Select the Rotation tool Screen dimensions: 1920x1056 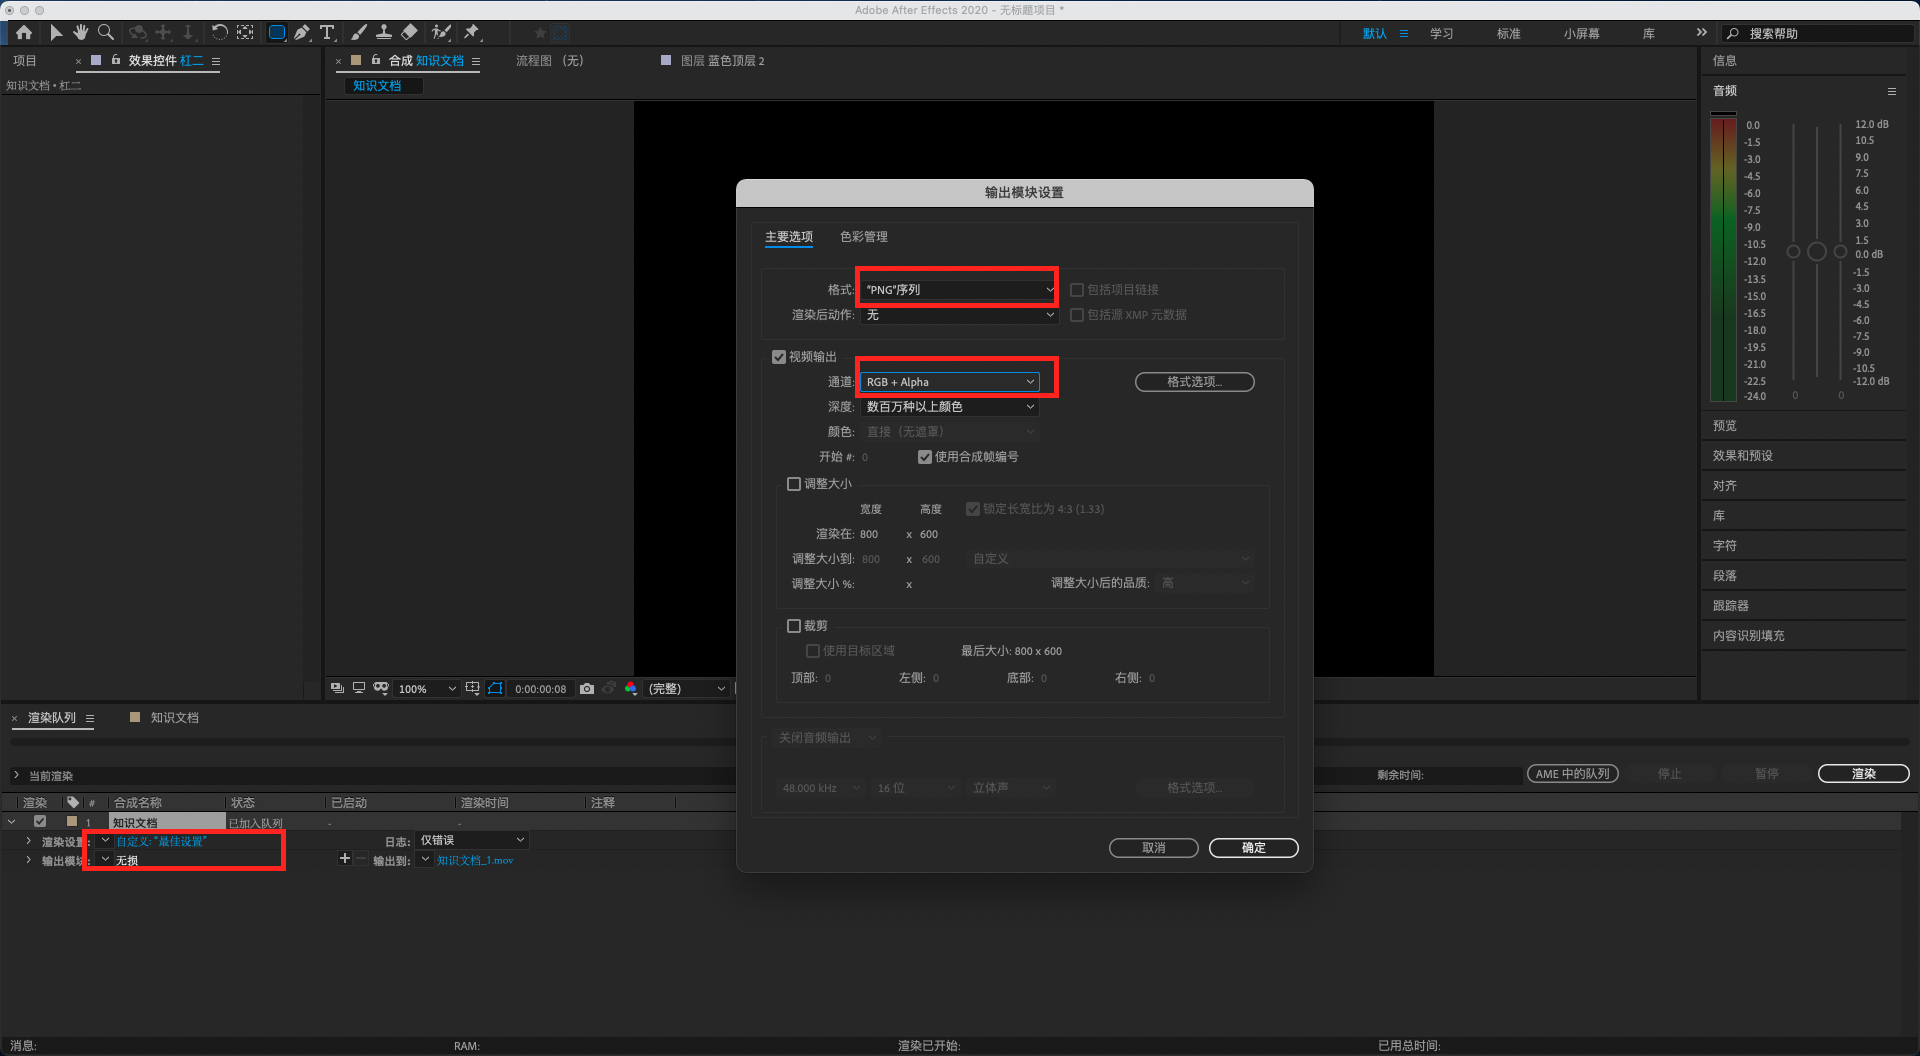pos(219,33)
